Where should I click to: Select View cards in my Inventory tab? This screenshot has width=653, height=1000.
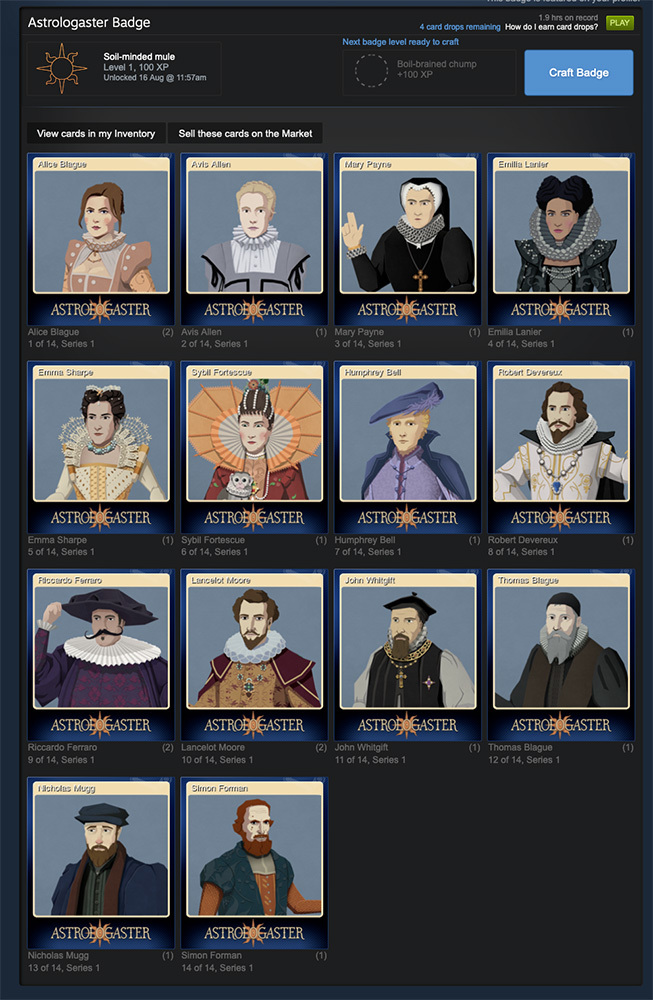tap(96, 133)
